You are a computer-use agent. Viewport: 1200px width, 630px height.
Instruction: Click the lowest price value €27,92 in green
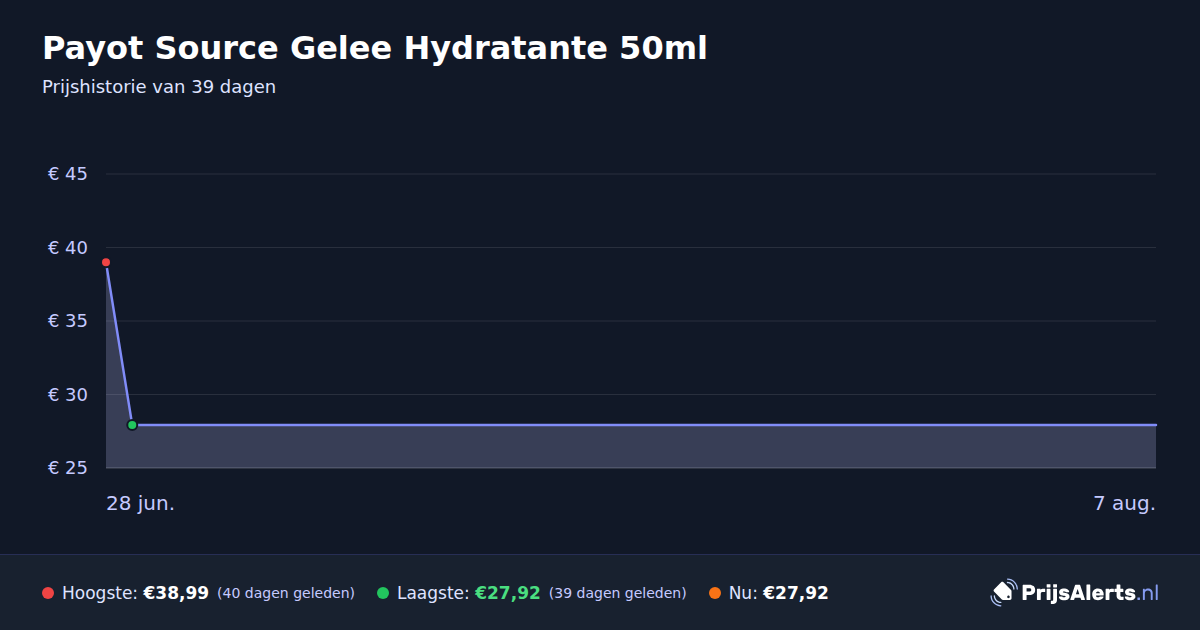(507, 593)
